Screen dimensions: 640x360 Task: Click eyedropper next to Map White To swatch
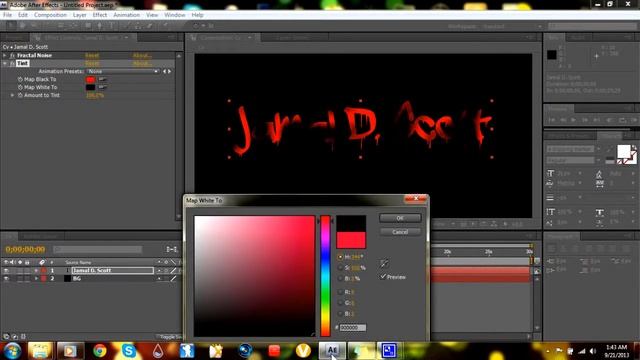(x=102, y=87)
